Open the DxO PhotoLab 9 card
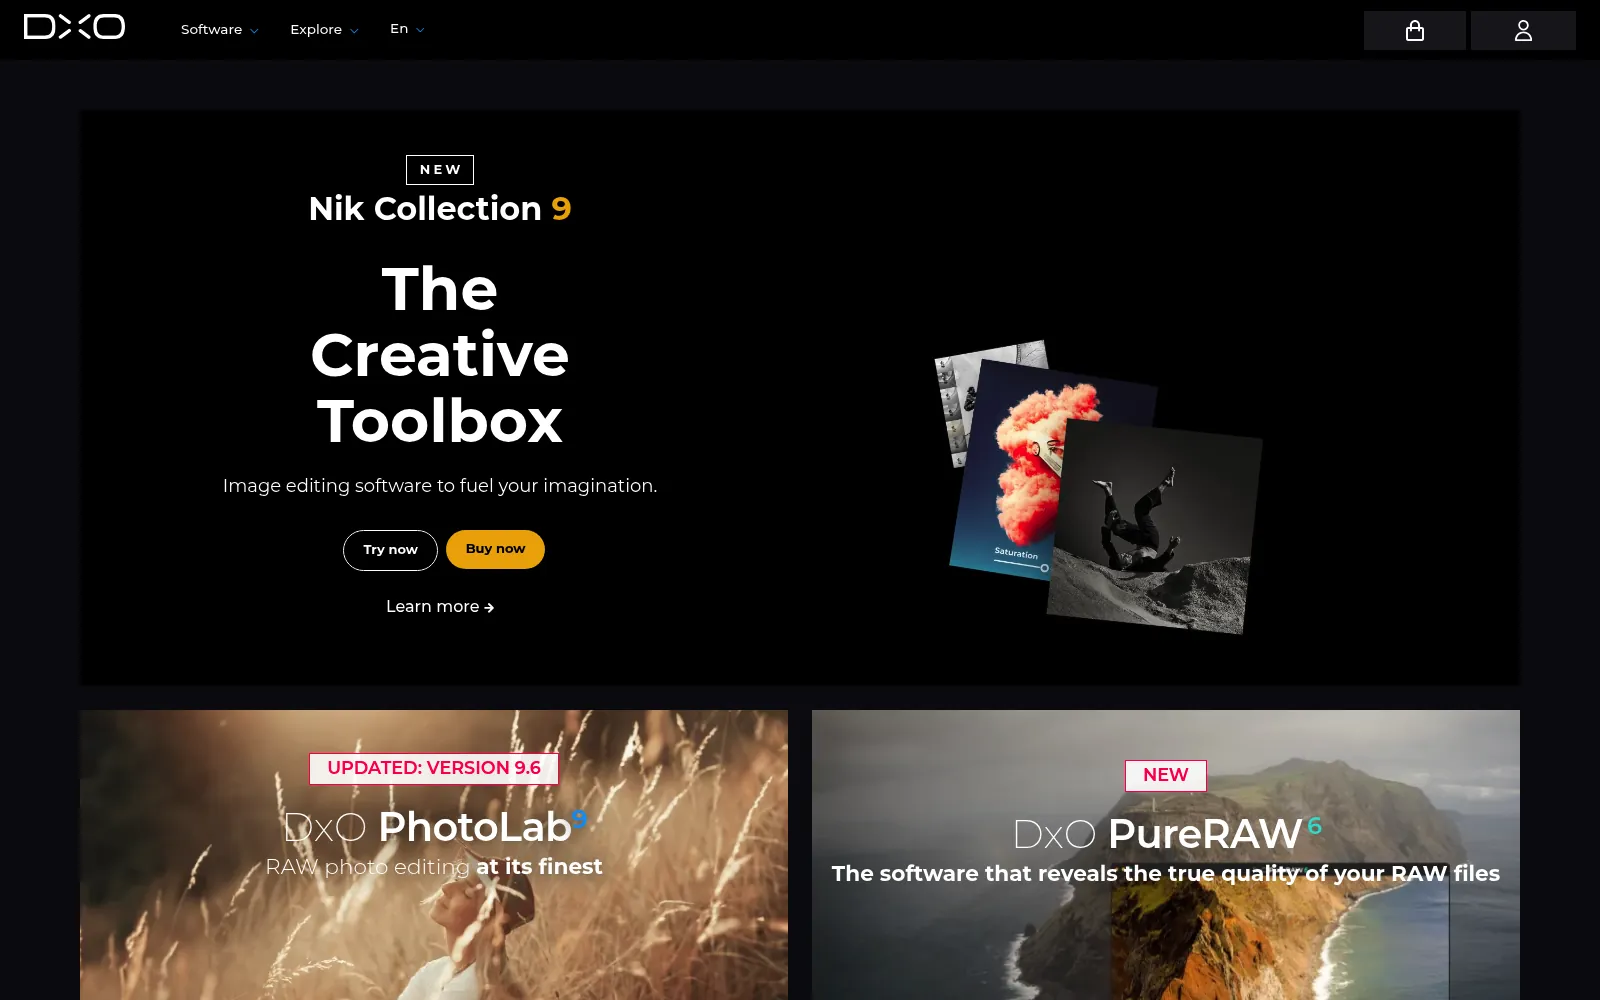The width and height of the screenshot is (1600, 1000). 434,855
